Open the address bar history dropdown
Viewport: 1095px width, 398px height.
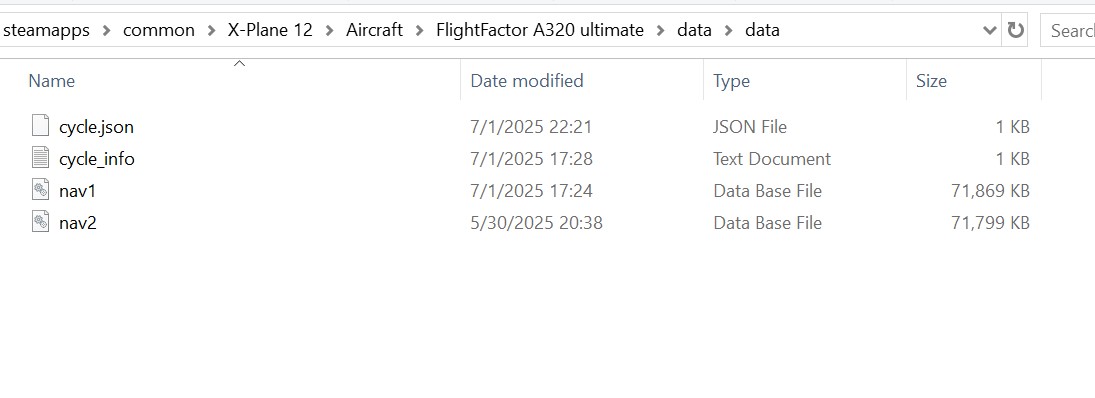tap(990, 30)
